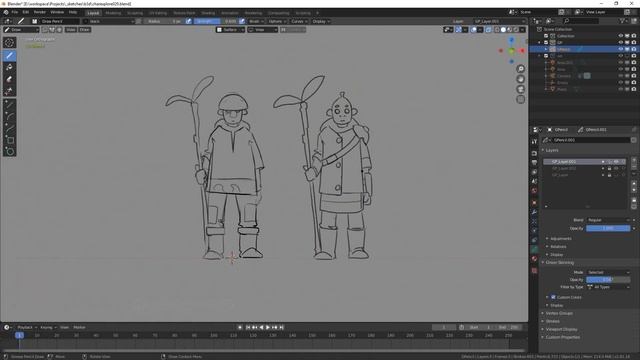640x360 pixels.
Task: Click the camera view toggle icon
Action: coord(520,89)
